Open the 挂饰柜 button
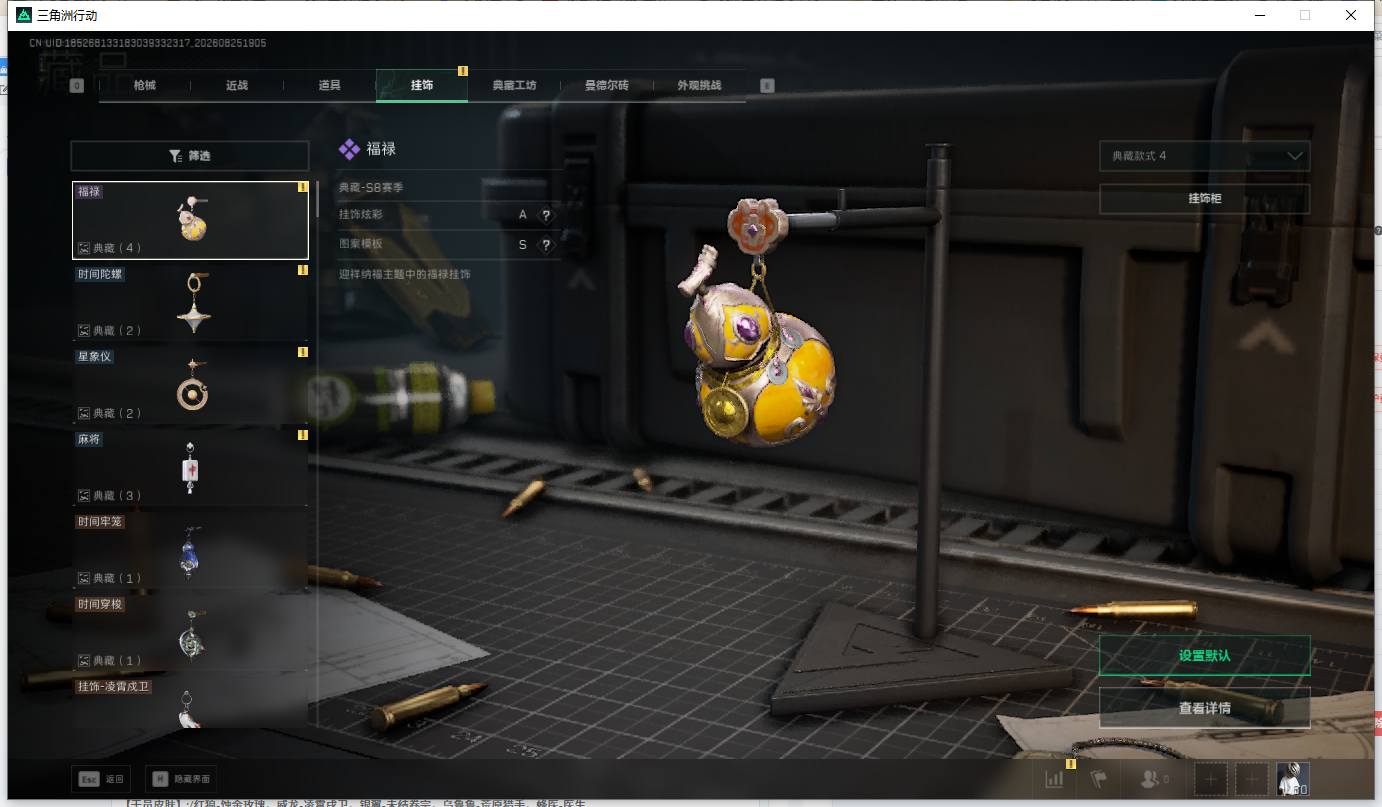The width and height of the screenshot is (1382, 807). tap(1204, 199)
